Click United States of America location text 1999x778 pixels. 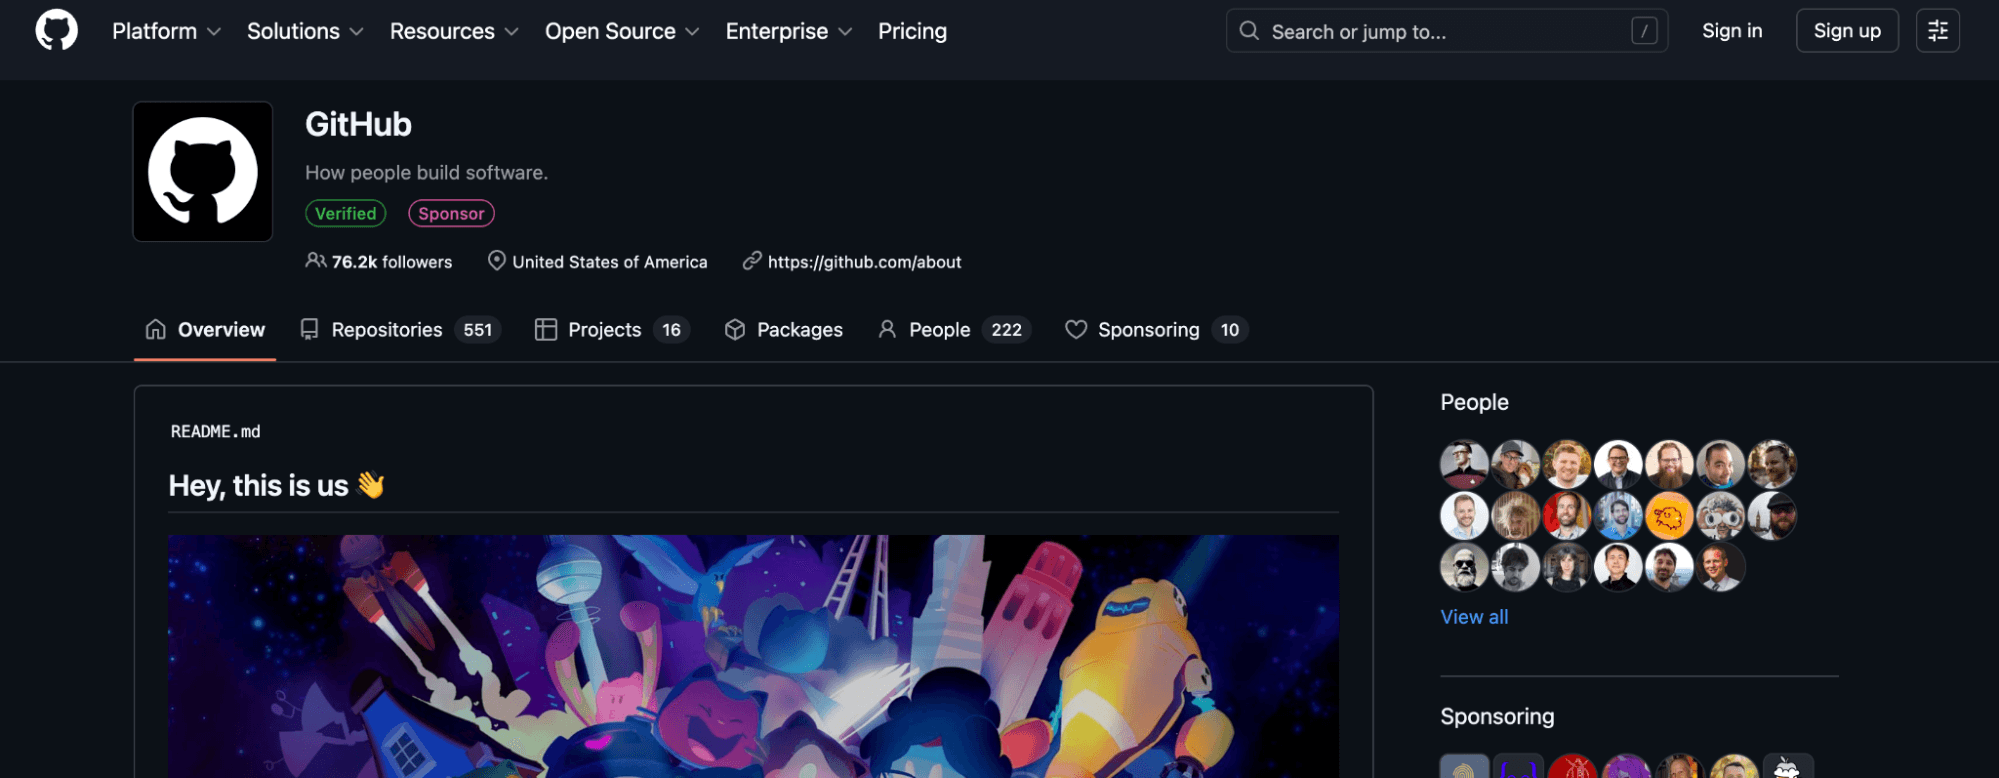click(x=610, y=262)
